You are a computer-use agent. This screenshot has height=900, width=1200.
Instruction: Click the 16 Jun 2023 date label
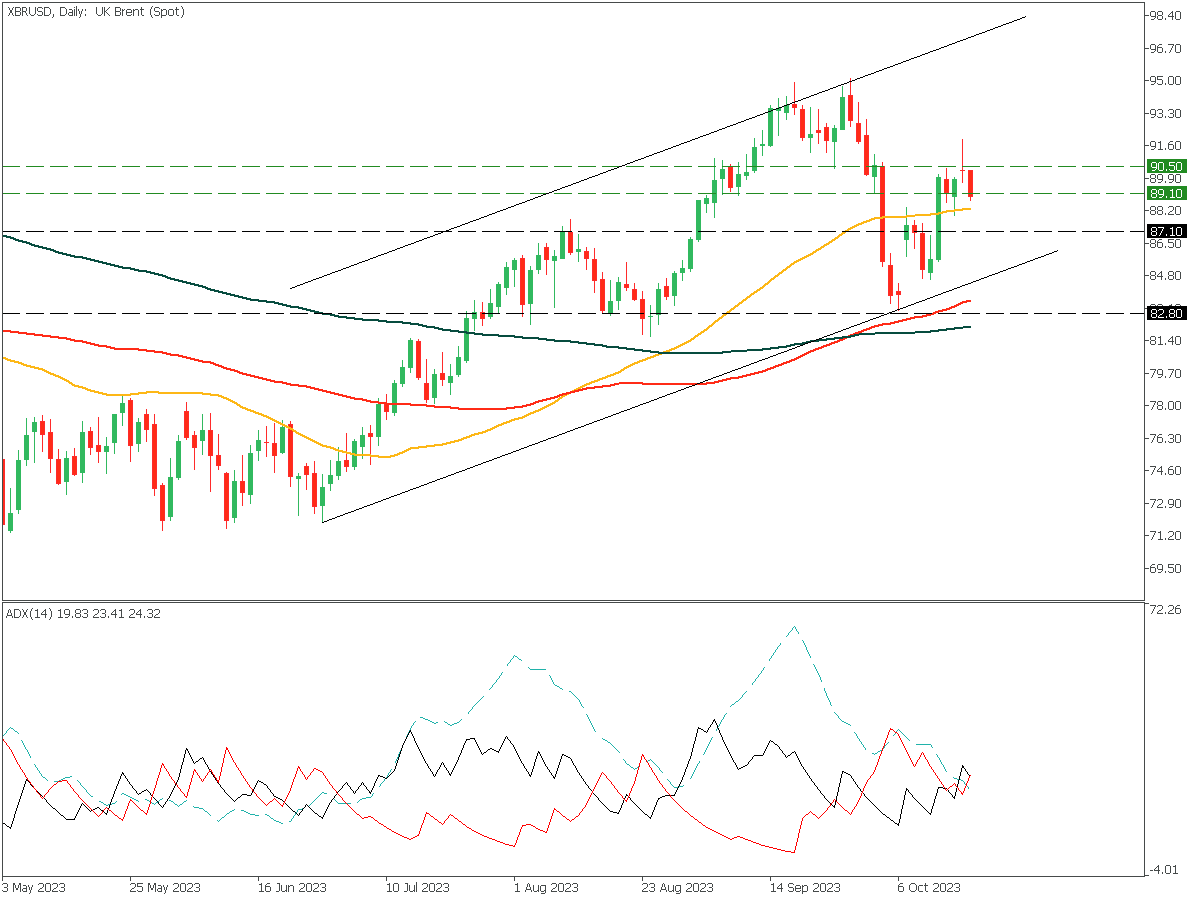[292, 887]
